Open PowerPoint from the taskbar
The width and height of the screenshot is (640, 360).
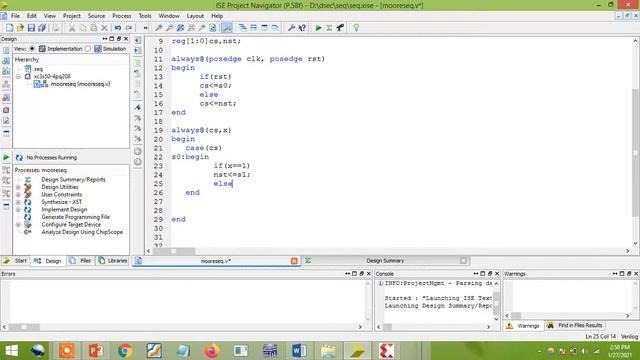[96, 351]
